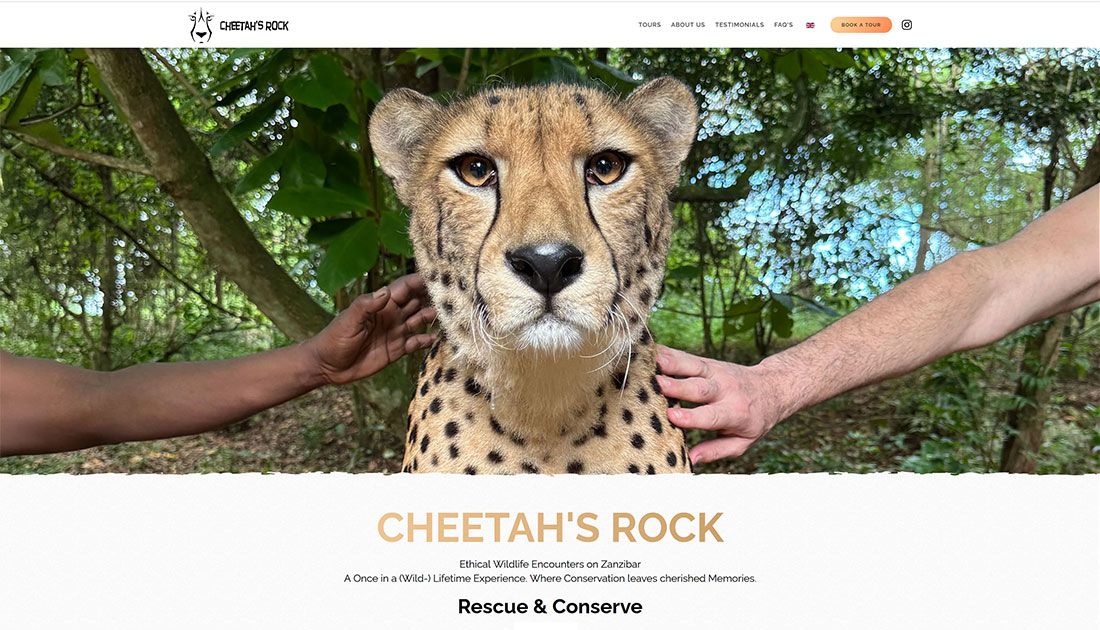Viewport: 1100px width, 630px height.
Task: Go to About Us page
Action: (688, 25)
